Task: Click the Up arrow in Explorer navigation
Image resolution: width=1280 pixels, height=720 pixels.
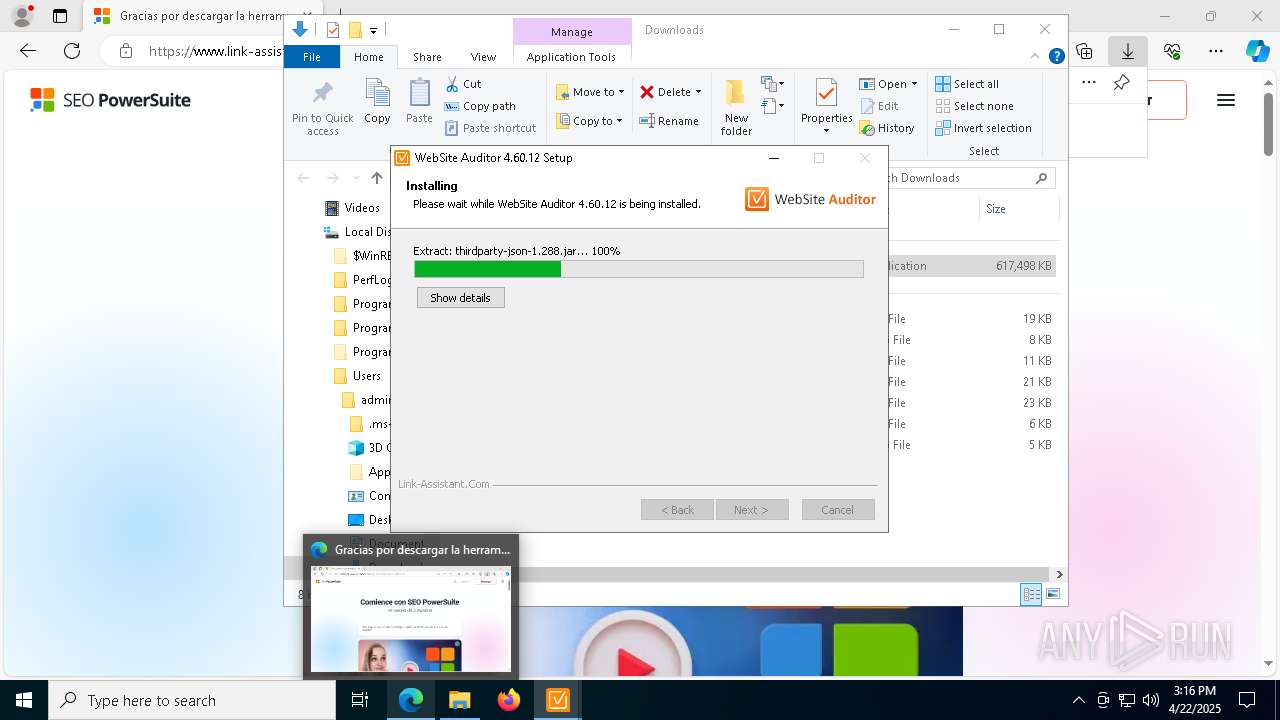Action: coord(377,178)
